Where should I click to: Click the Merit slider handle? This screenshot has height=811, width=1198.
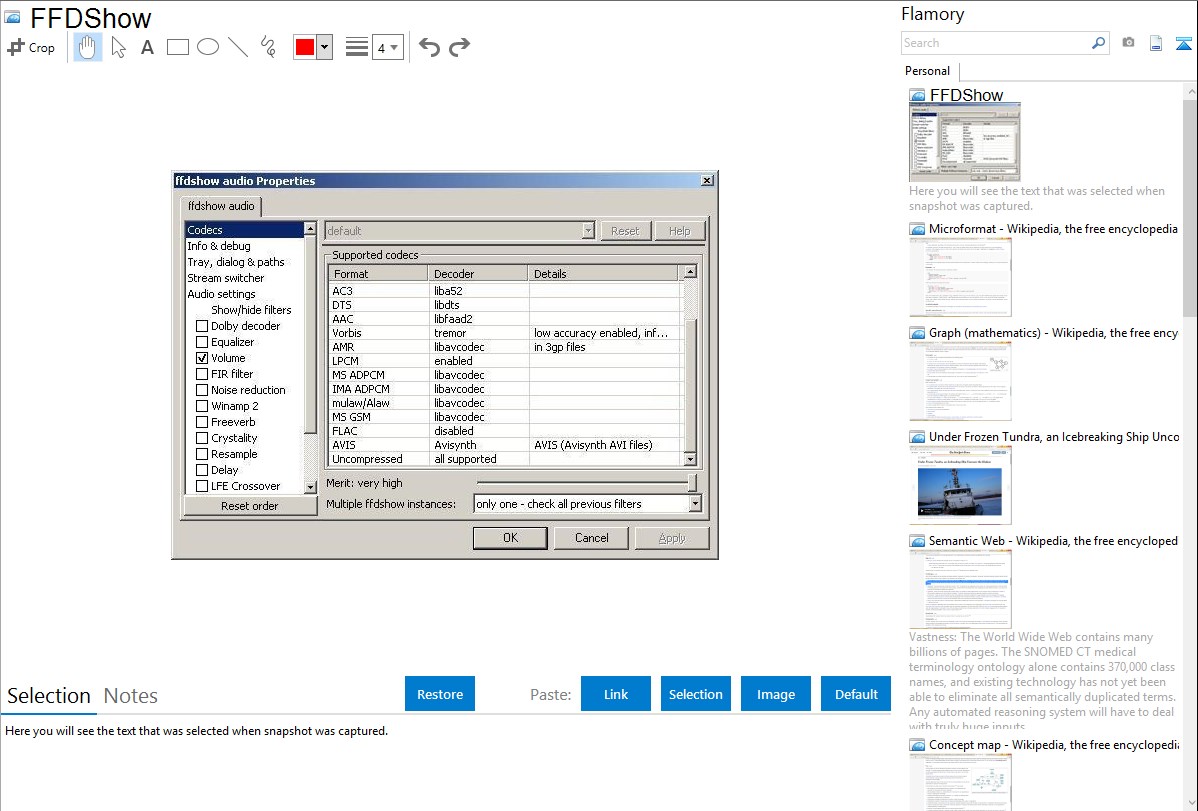[x=692, y=482]
